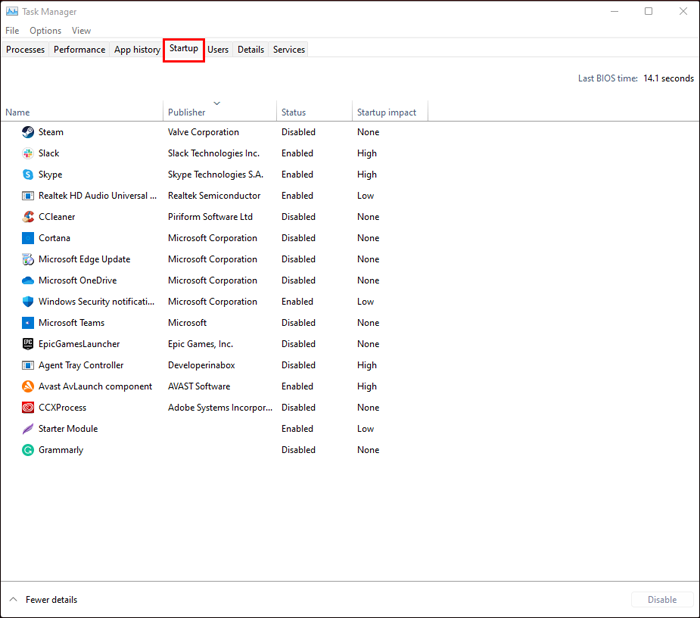Viewport: 700px width, 618px height.
Task: Select EpicGamesLauncher entry
Action: (79, 344)
